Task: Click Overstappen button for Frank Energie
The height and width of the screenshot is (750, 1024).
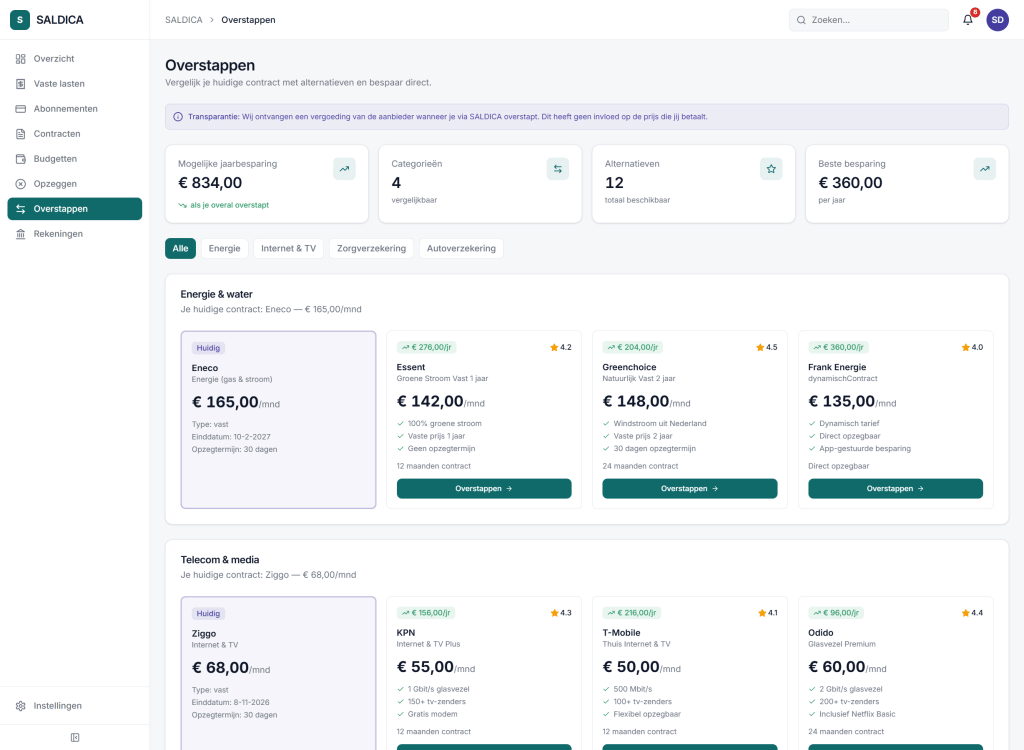Action: [x=895, y=489]
